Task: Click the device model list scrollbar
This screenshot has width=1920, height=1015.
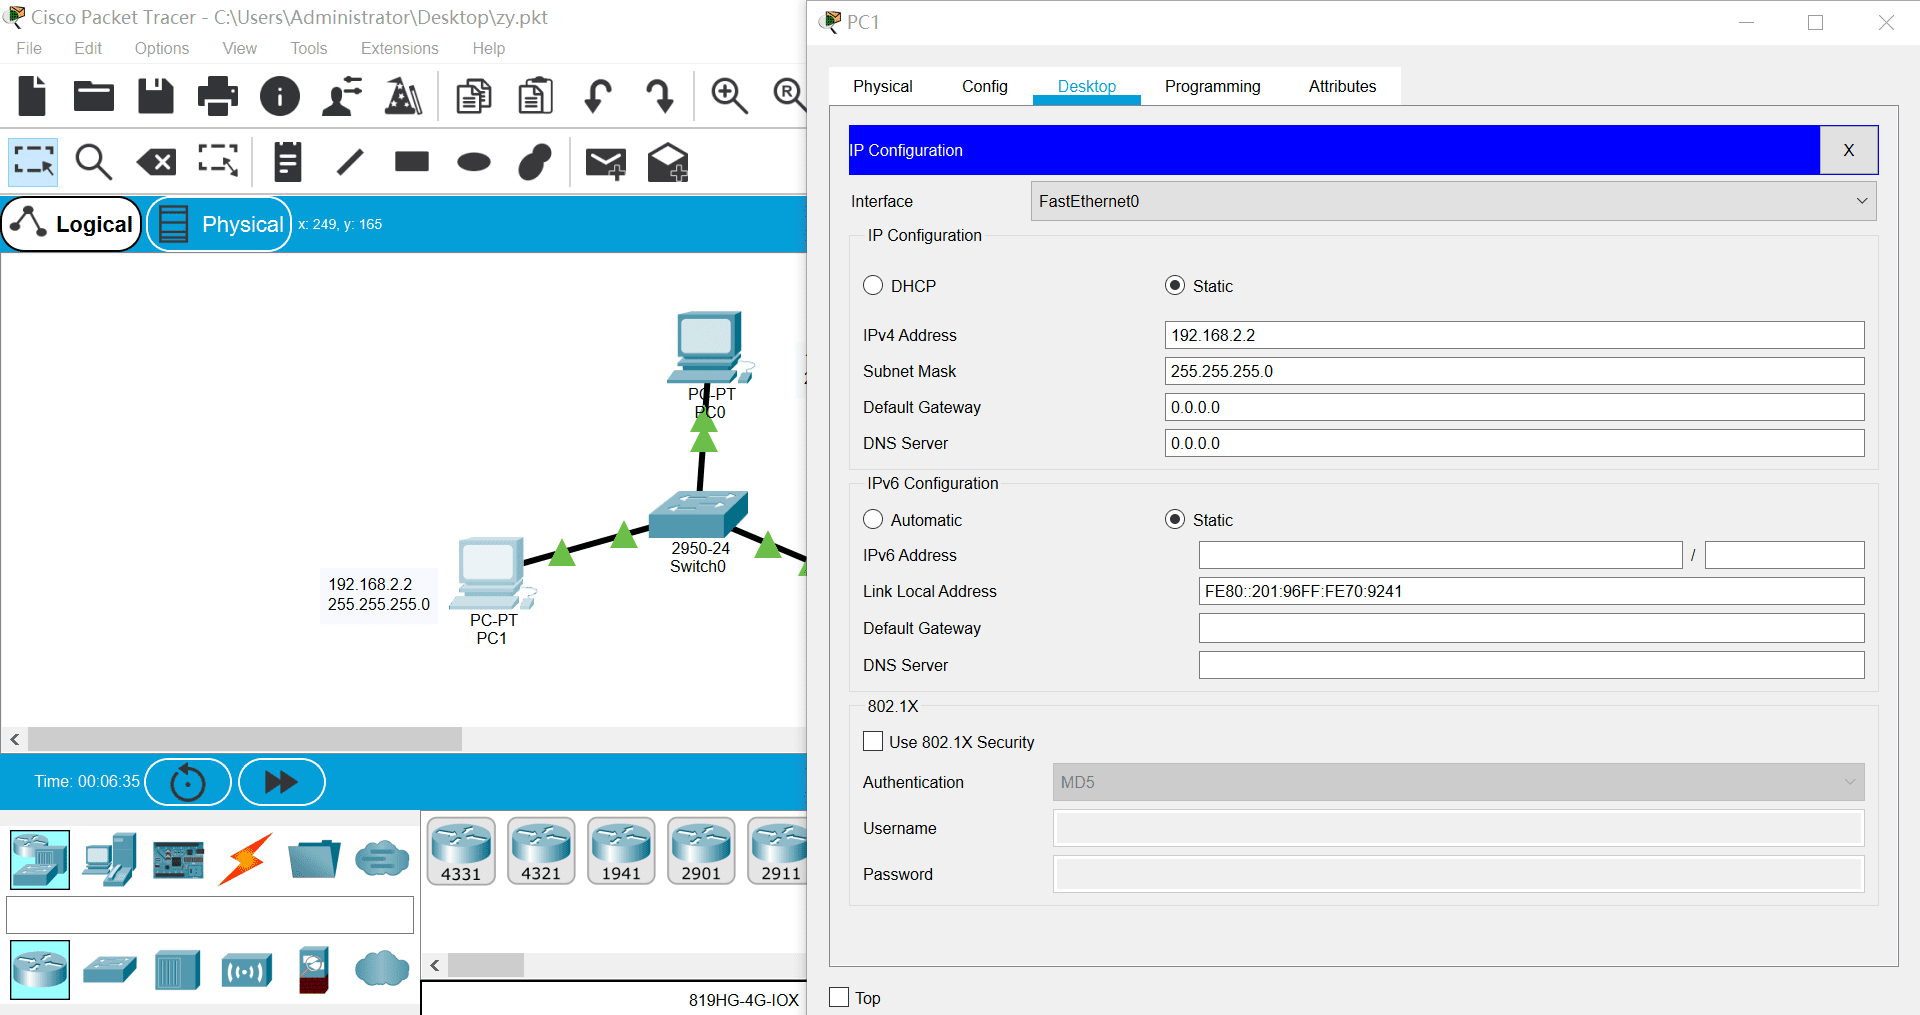Action: point(486,965)
